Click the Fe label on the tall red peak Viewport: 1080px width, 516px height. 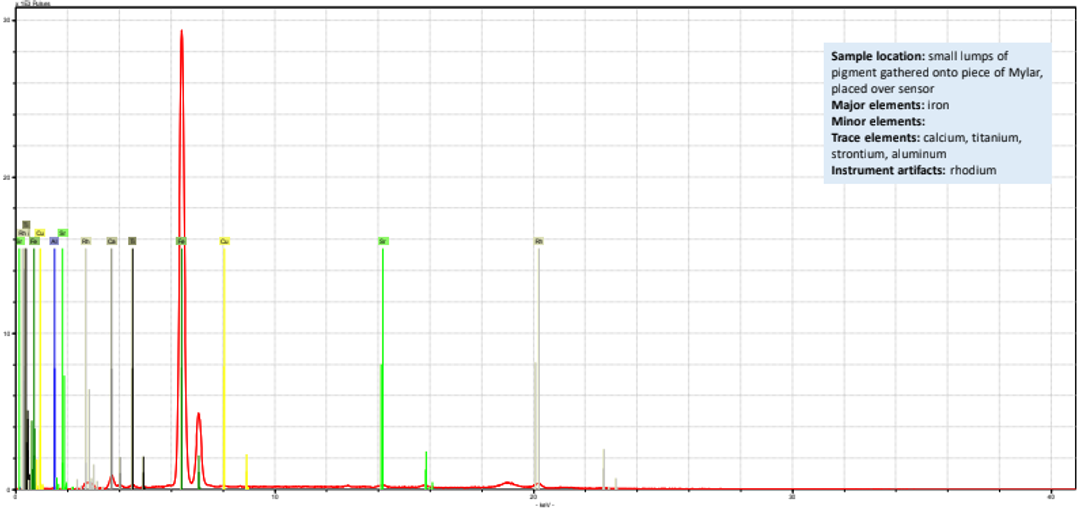pos(181,241)
